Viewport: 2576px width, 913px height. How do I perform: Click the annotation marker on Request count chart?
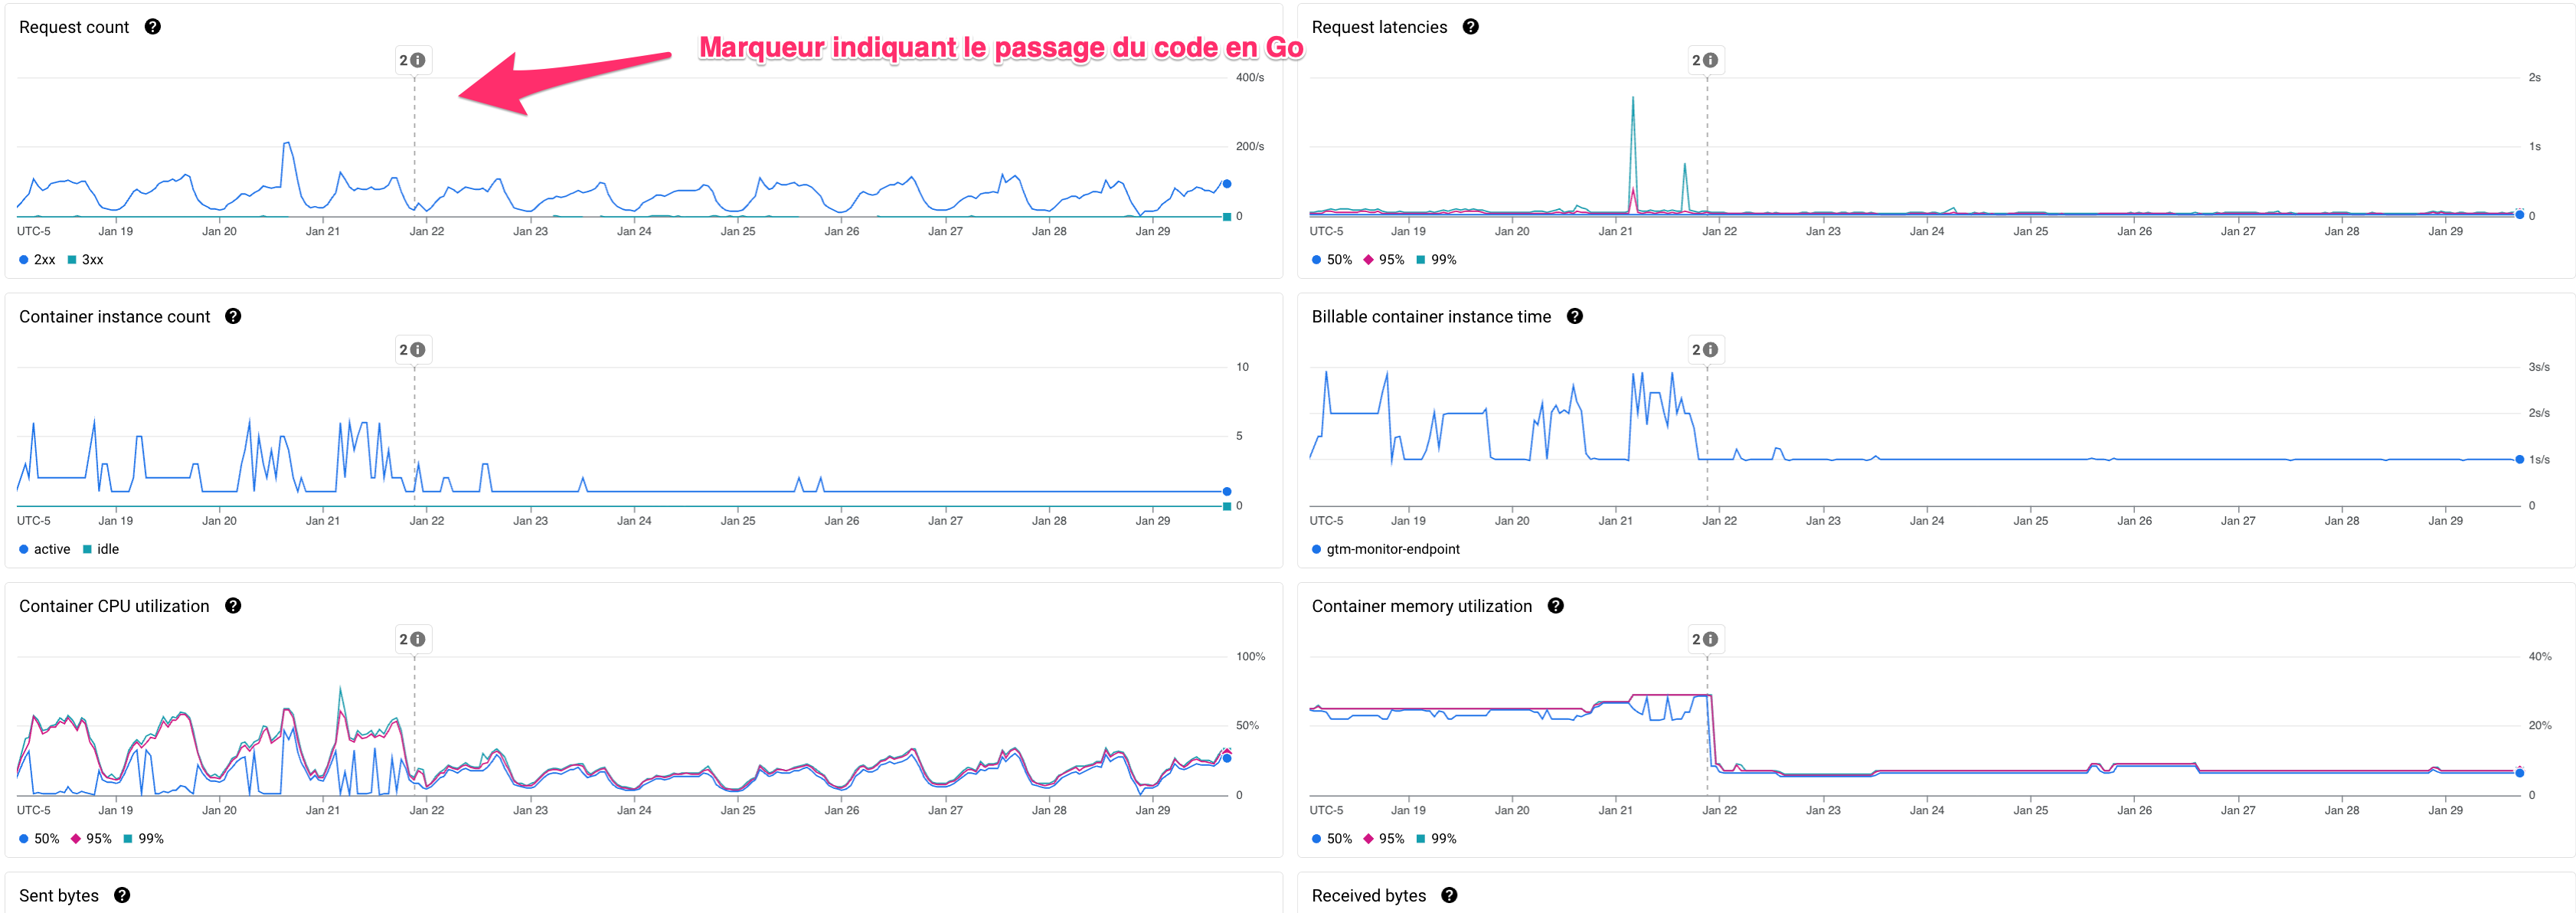click(412, 60)
